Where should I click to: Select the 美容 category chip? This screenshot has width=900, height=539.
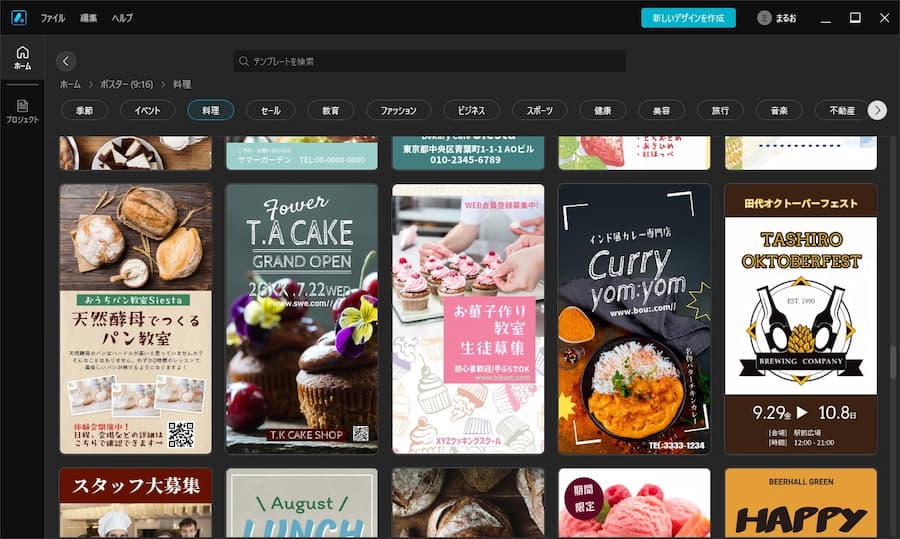662,110
